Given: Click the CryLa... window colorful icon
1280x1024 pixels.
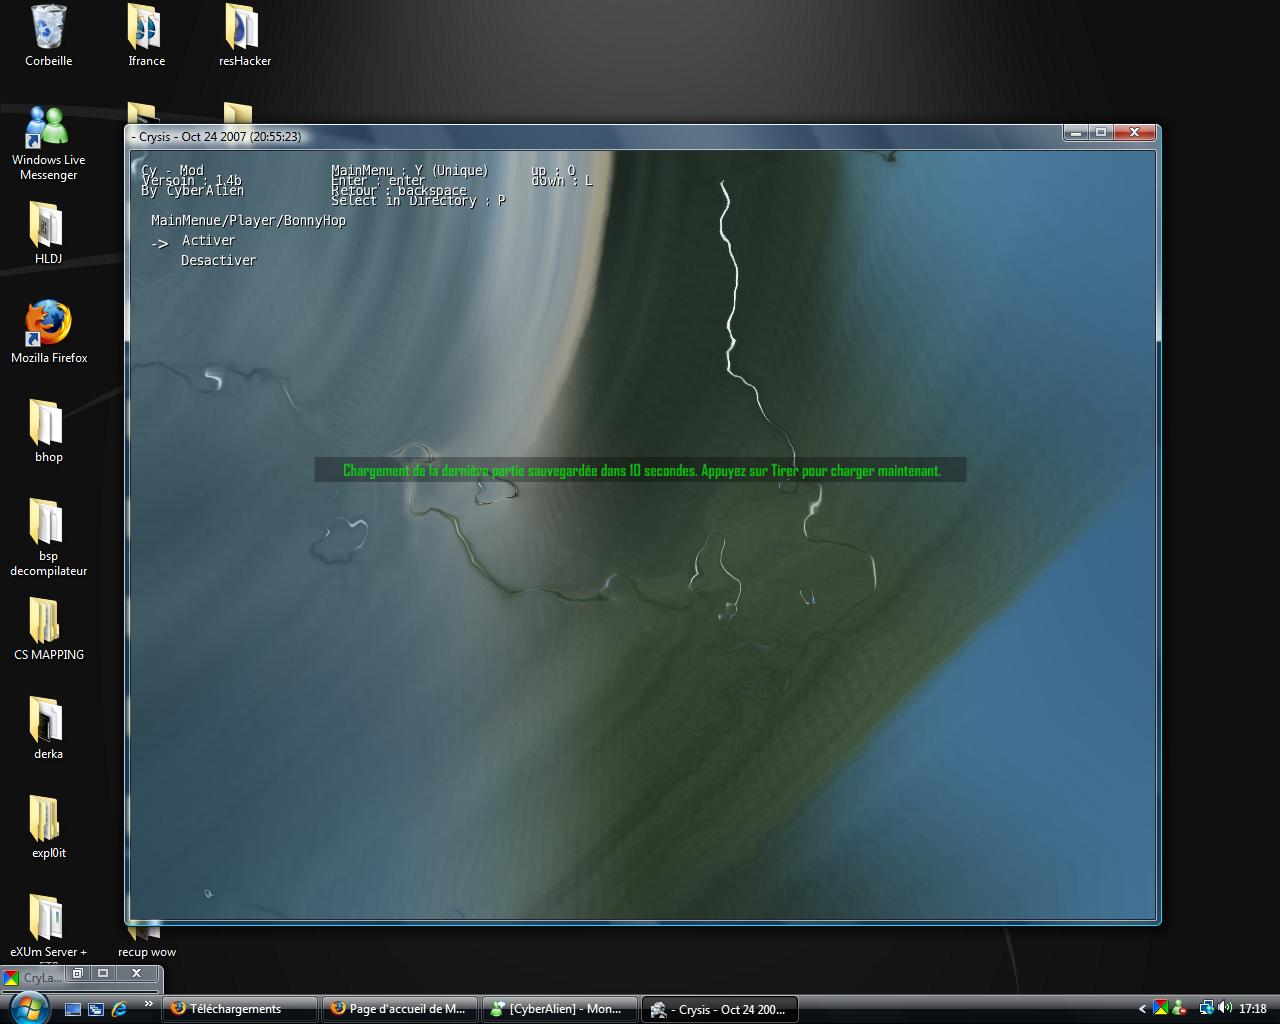Looking at the screenshot, I should tap(11, 978).
